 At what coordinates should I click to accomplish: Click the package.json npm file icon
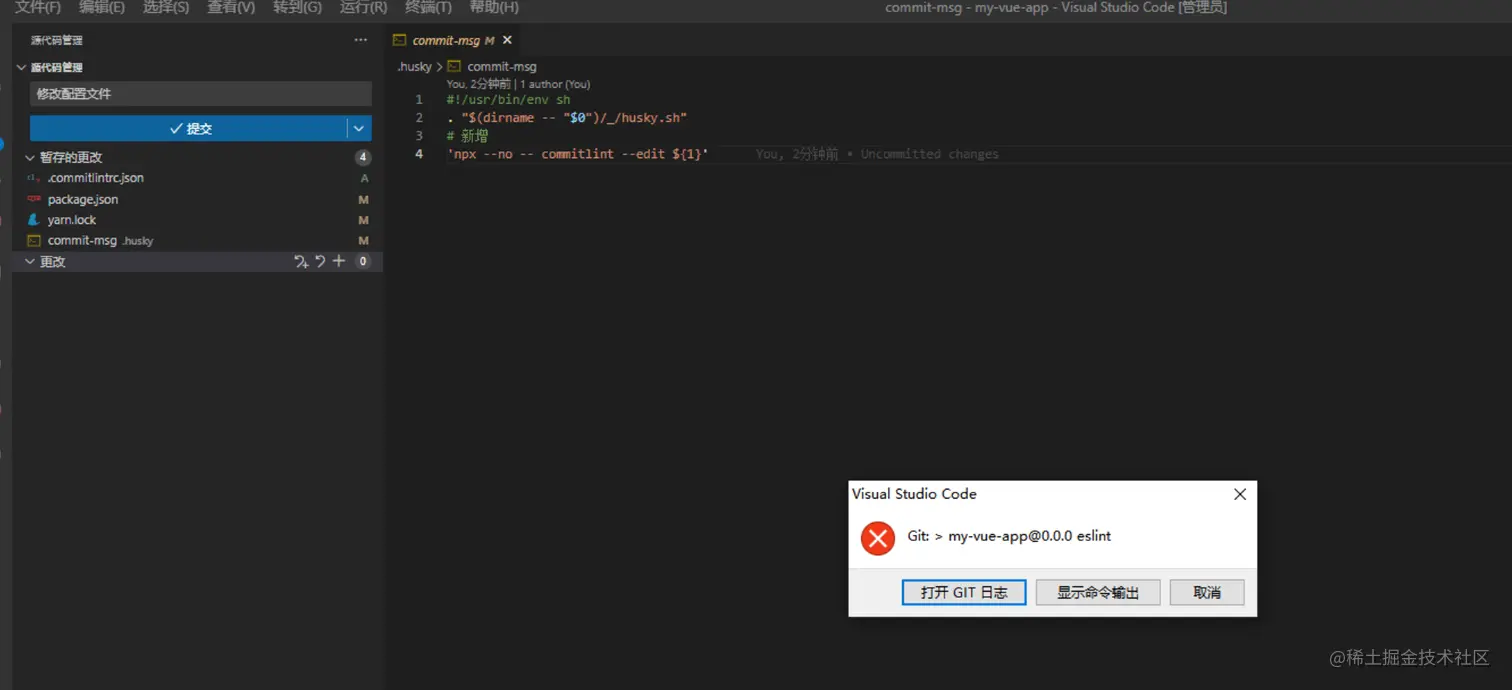tap(34, 199)
